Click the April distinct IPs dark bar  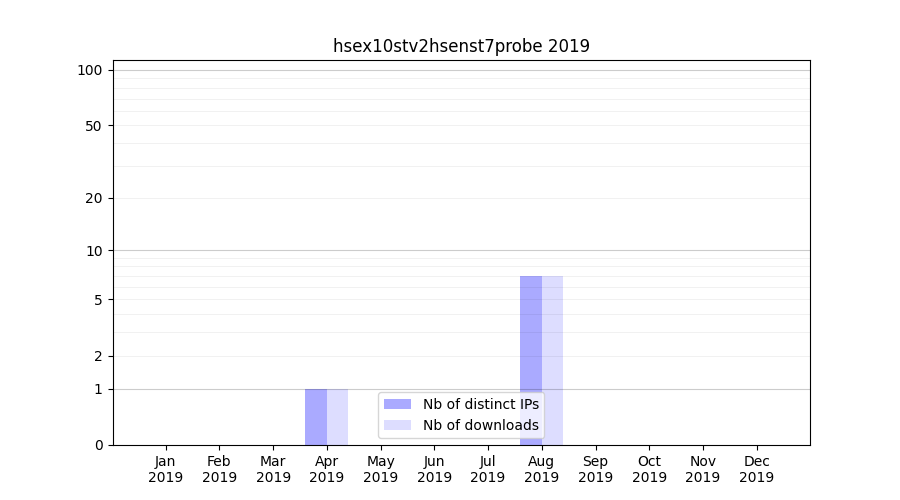[316, 416]
